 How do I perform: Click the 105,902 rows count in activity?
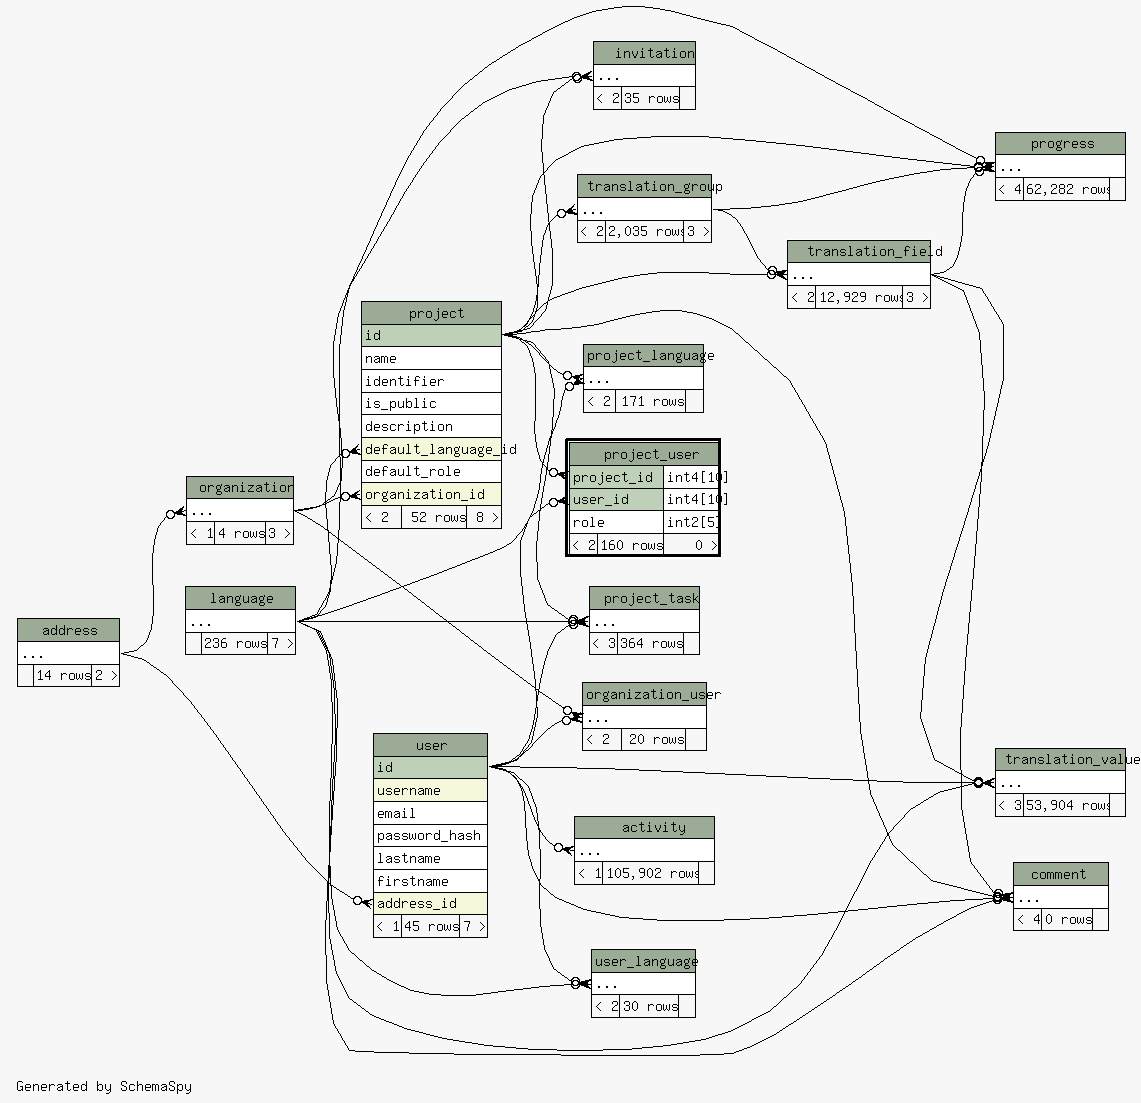[652, 873]
